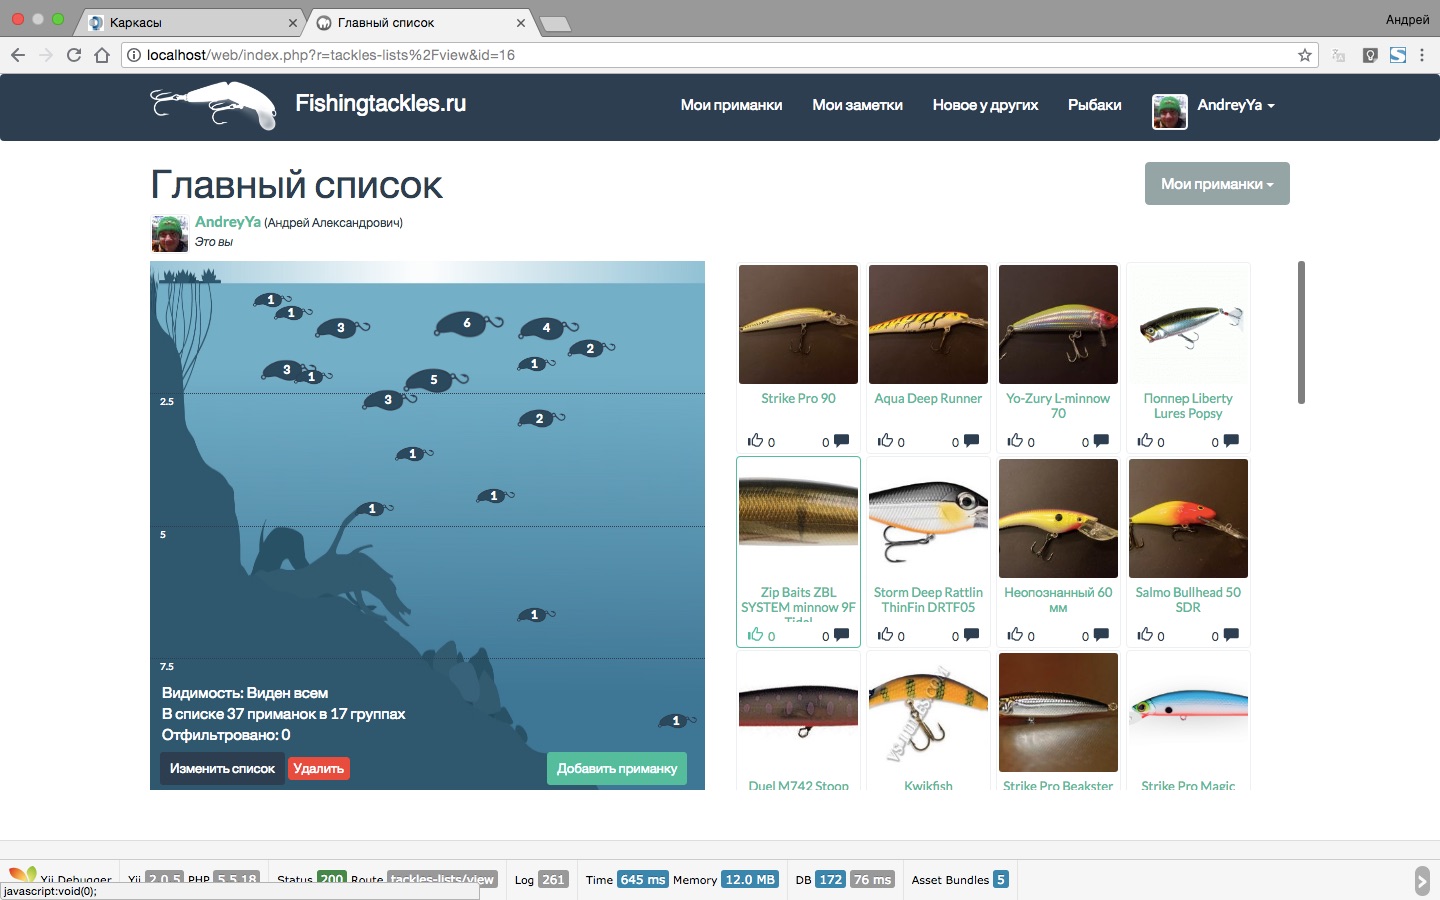Screen dimensions: 1440x900
Task: Click the lure group marker numbered 5
Action: 434,380
